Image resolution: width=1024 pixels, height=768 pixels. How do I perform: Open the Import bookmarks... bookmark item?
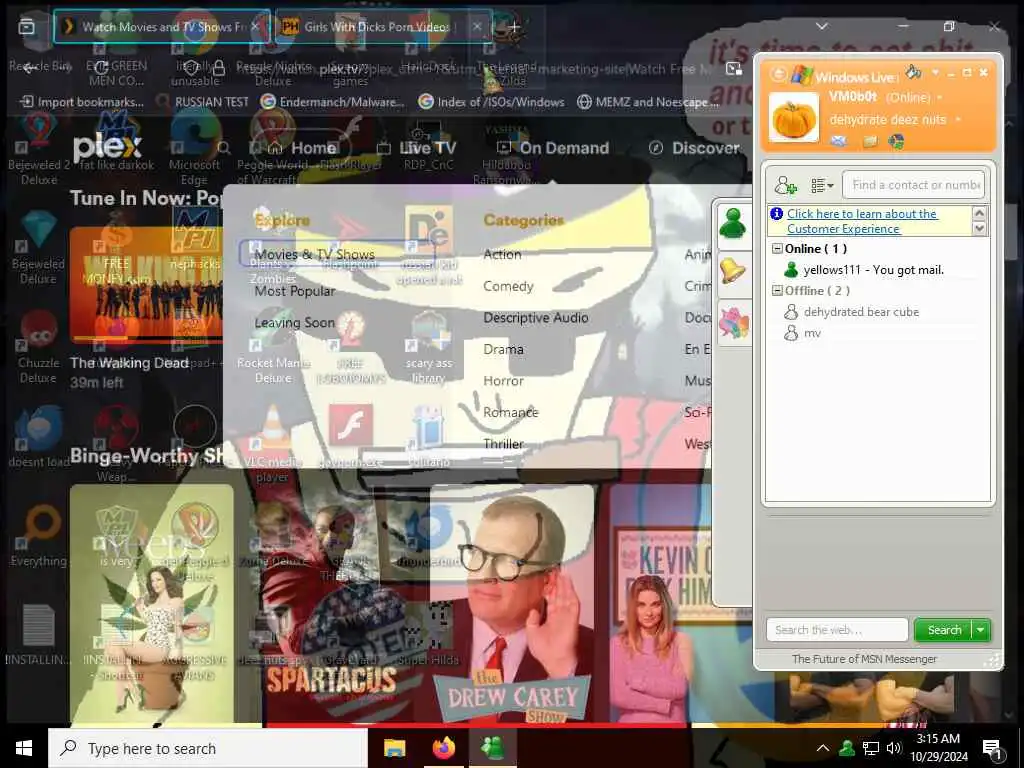[82, 102]
